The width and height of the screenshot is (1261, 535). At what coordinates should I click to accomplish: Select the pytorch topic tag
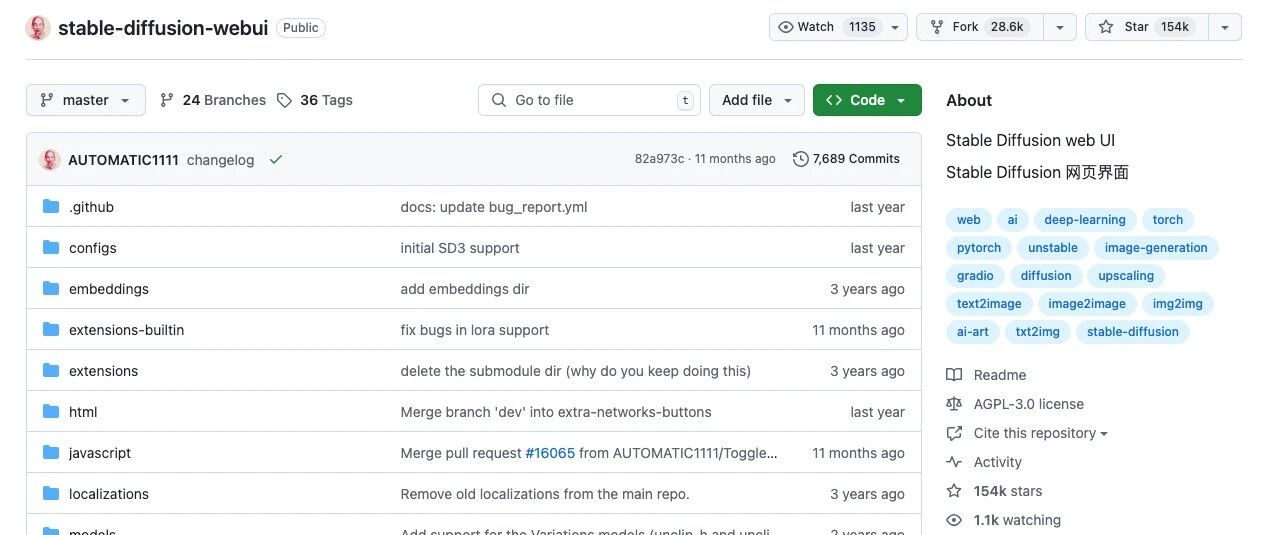(979, 248)
